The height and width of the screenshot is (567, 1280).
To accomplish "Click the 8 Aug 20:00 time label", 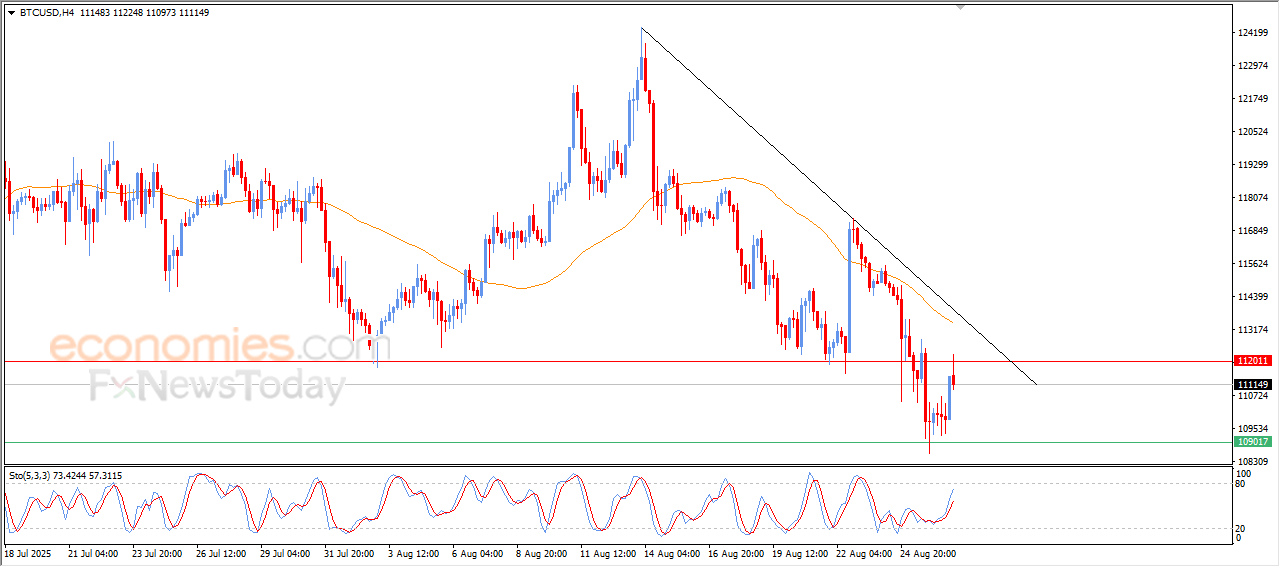I will (x=541, y=553).
